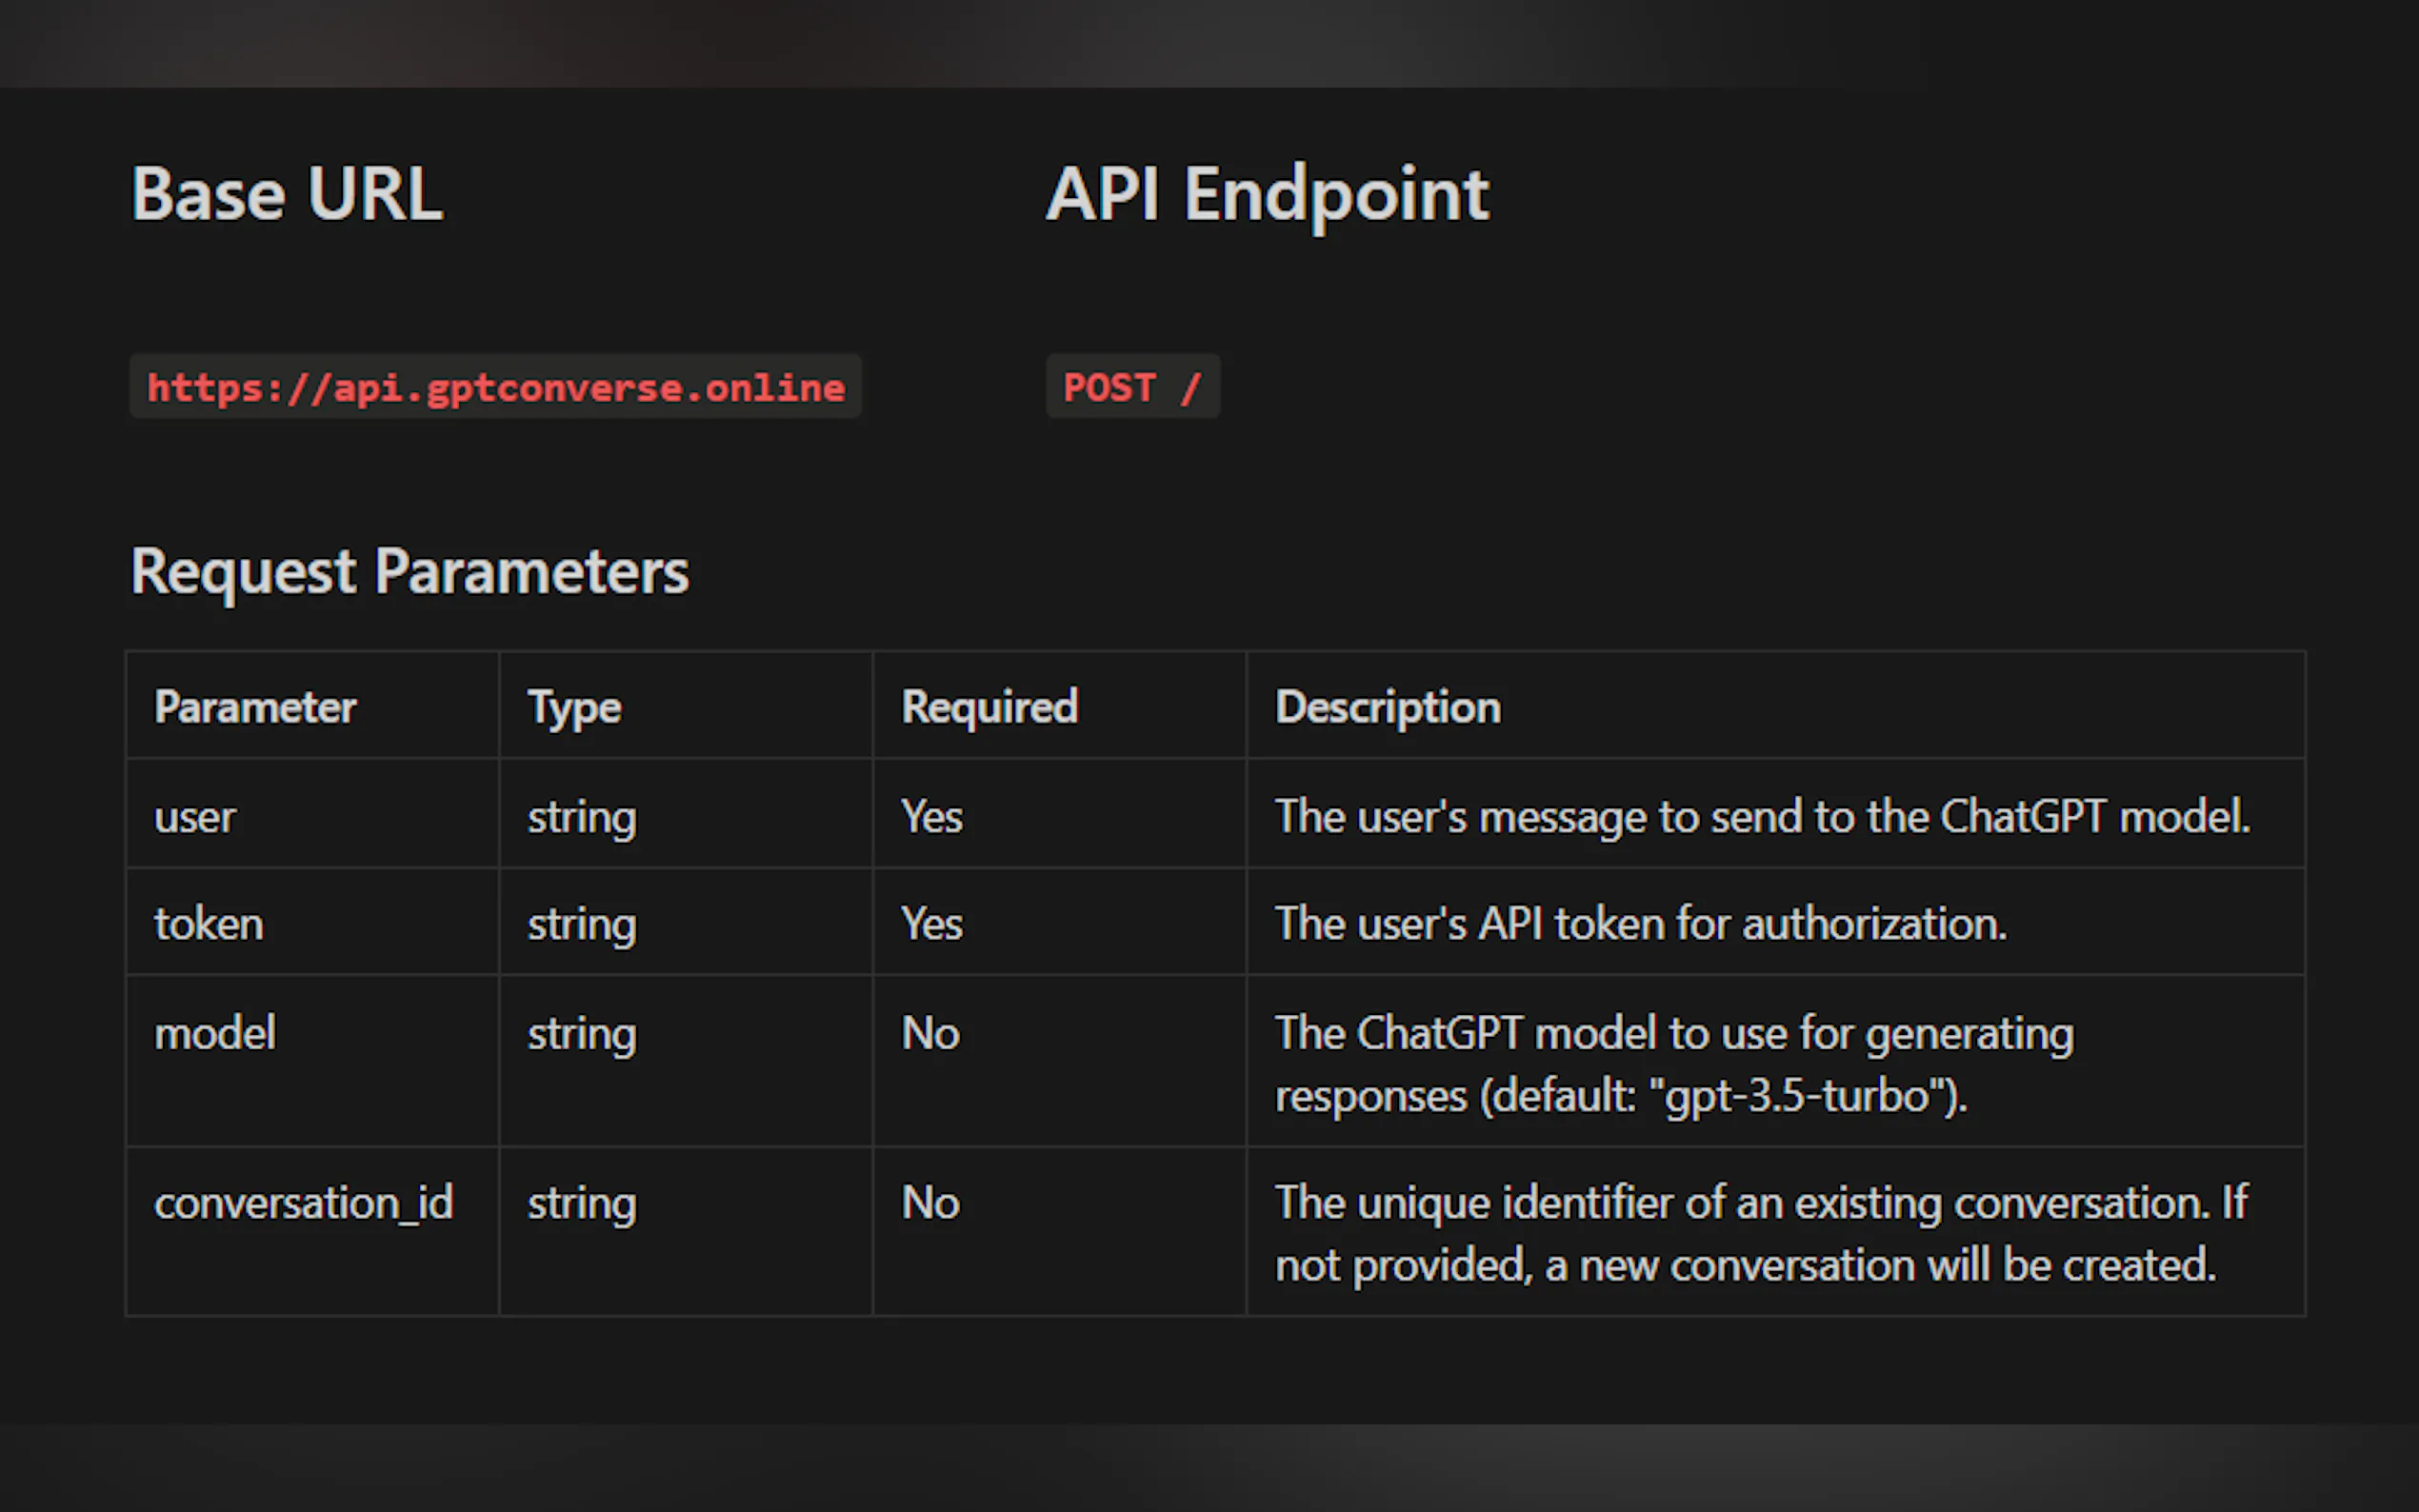The width and height of the screenshot is (2419, 1512).
Task: Click the Parameter column header
Action: pos(255,707)
